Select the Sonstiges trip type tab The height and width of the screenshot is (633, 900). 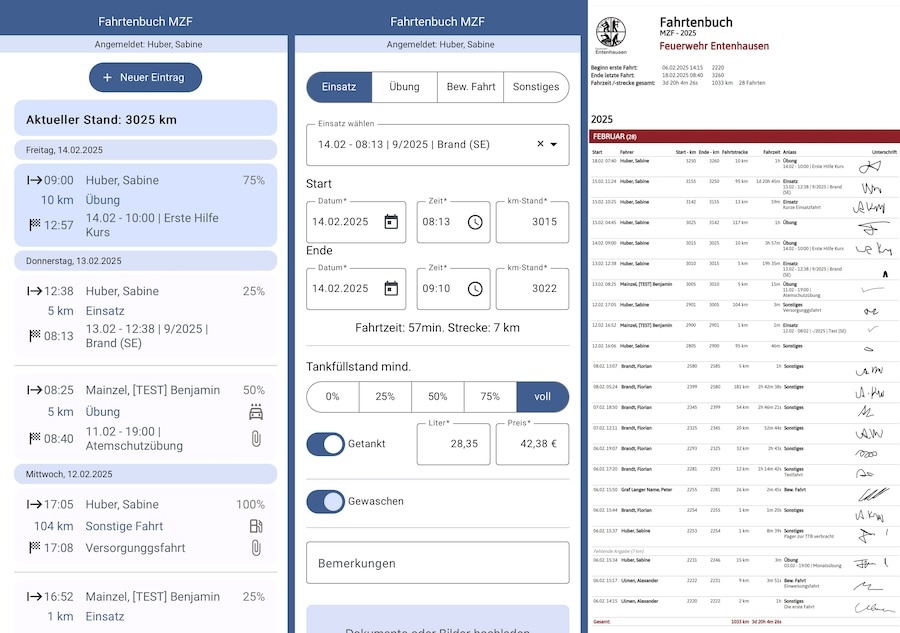tap(536, 87)
